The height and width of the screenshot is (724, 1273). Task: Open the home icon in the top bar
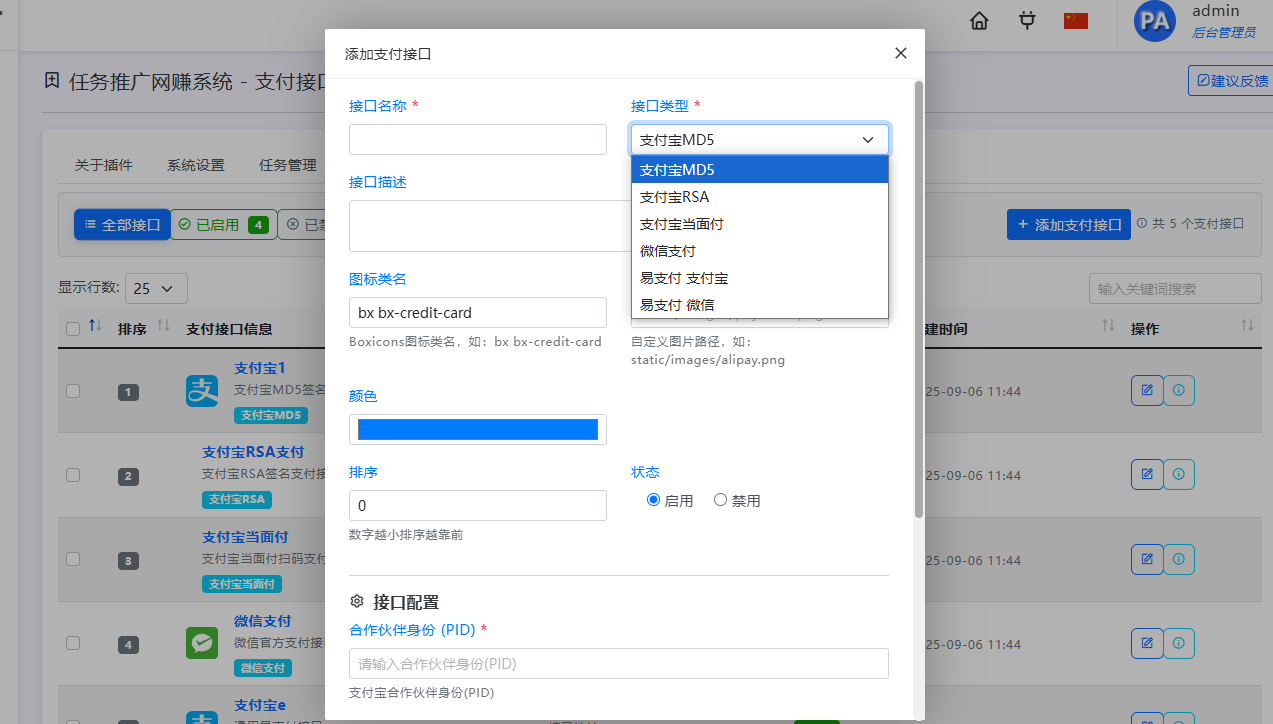click(978, 20)
